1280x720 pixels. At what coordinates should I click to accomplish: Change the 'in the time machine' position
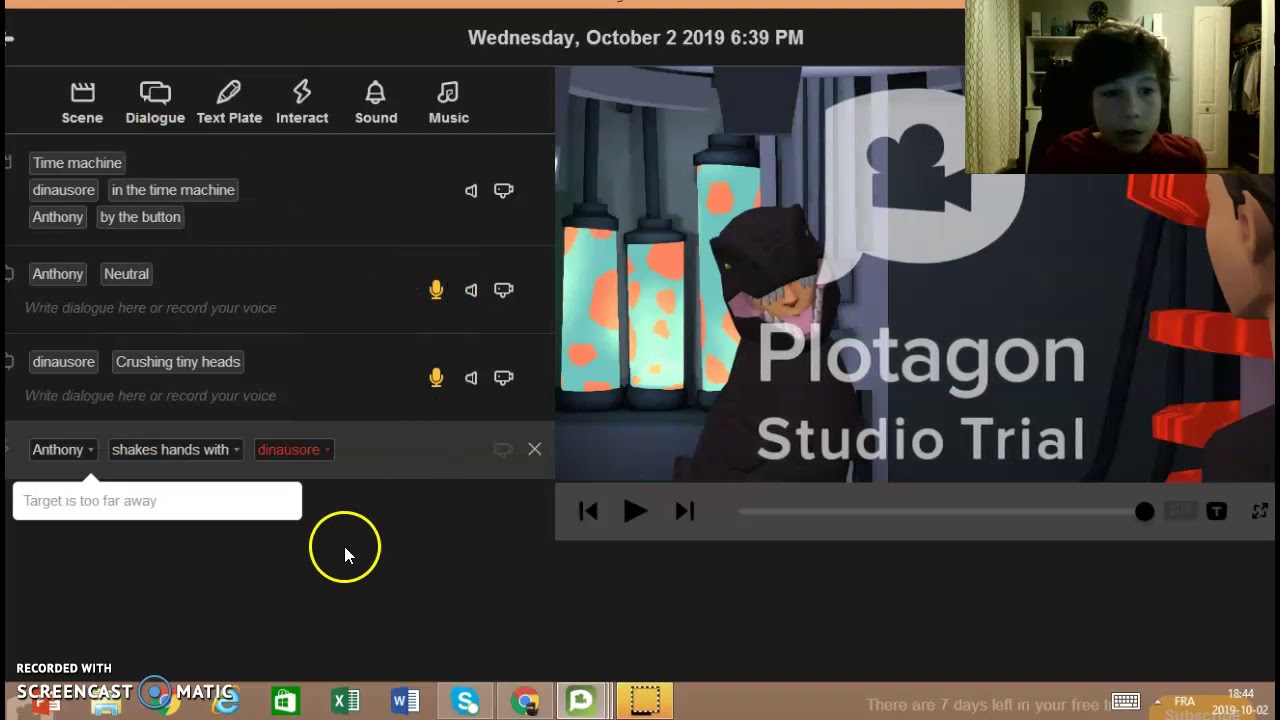173,190
